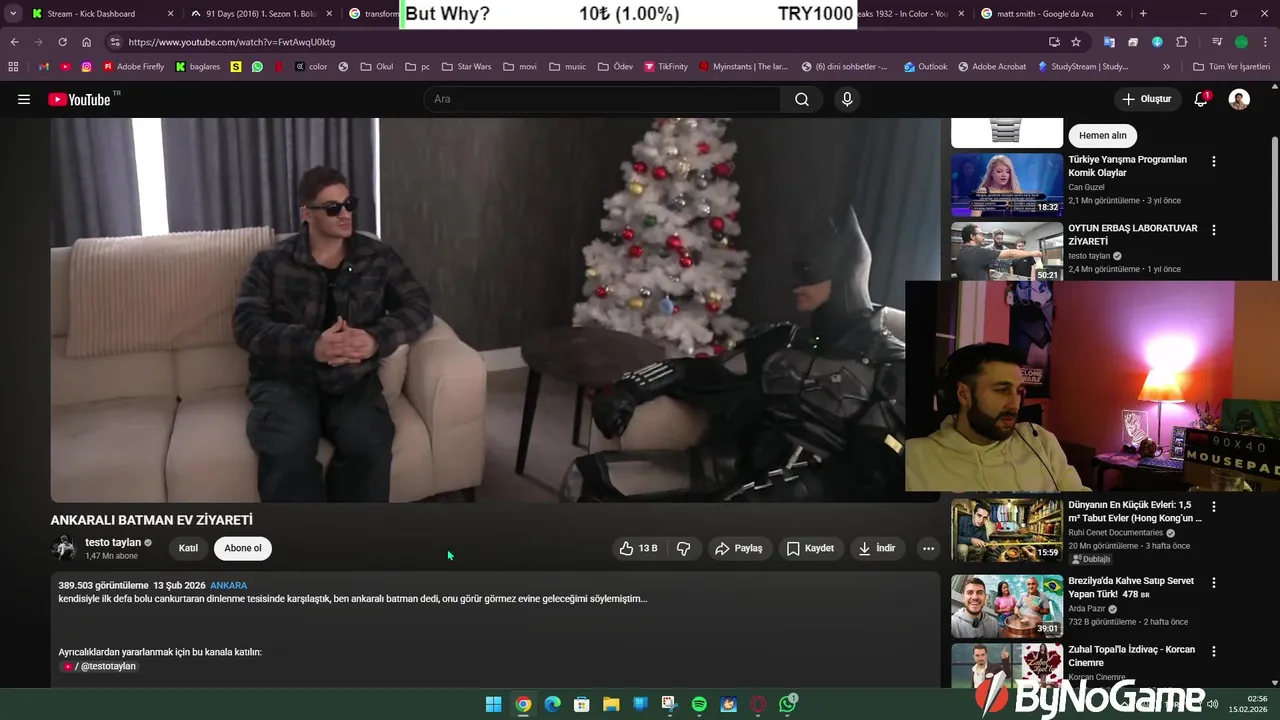
Task: Click the ANKARA location tag link
Action: (x=228, y=585)
